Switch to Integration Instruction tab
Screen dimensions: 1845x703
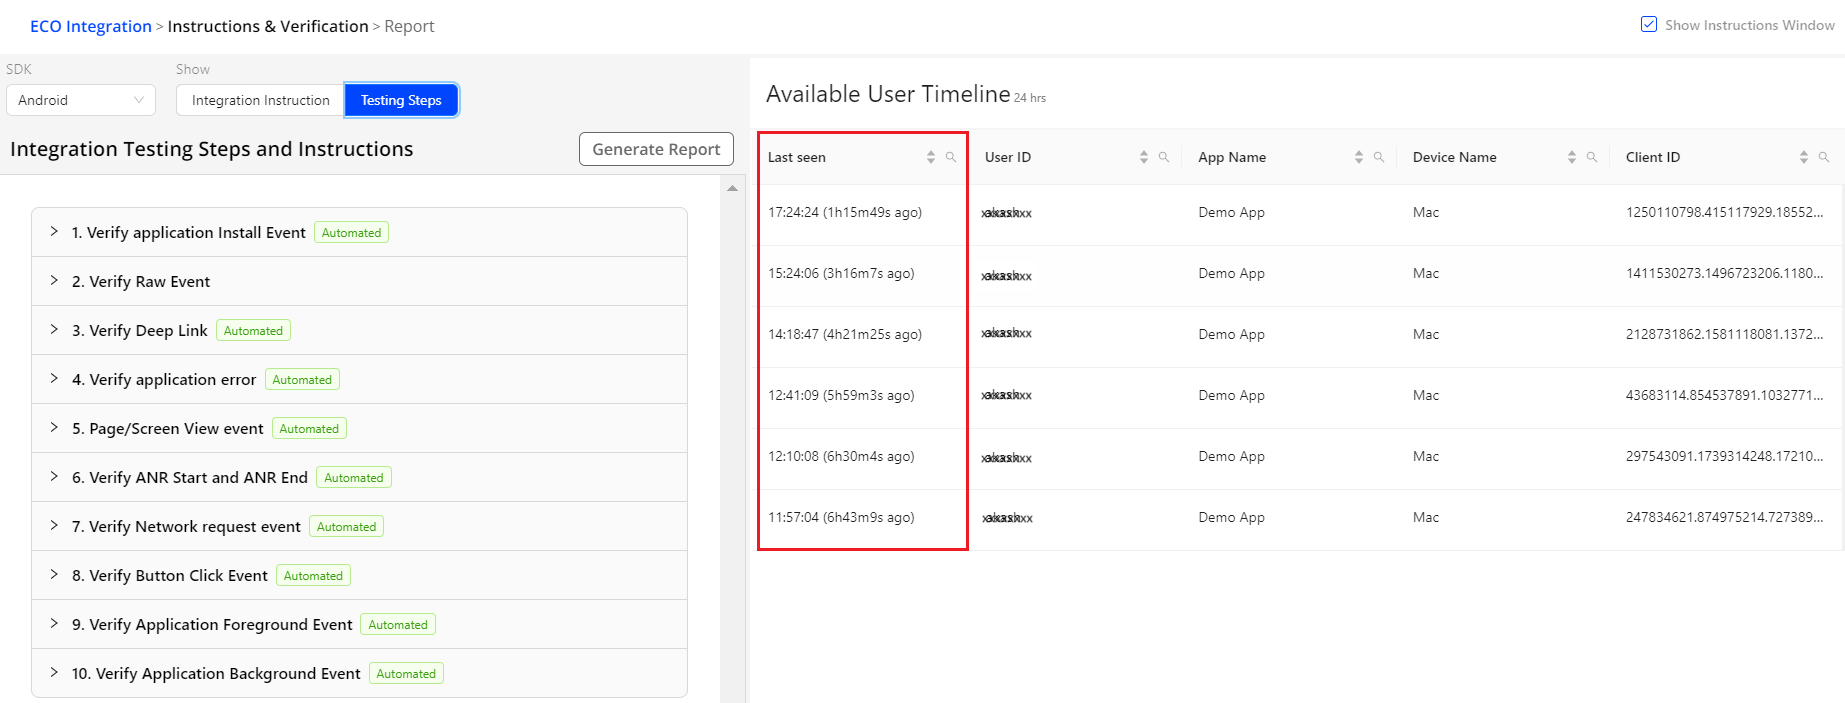click(x=260, y=100)
